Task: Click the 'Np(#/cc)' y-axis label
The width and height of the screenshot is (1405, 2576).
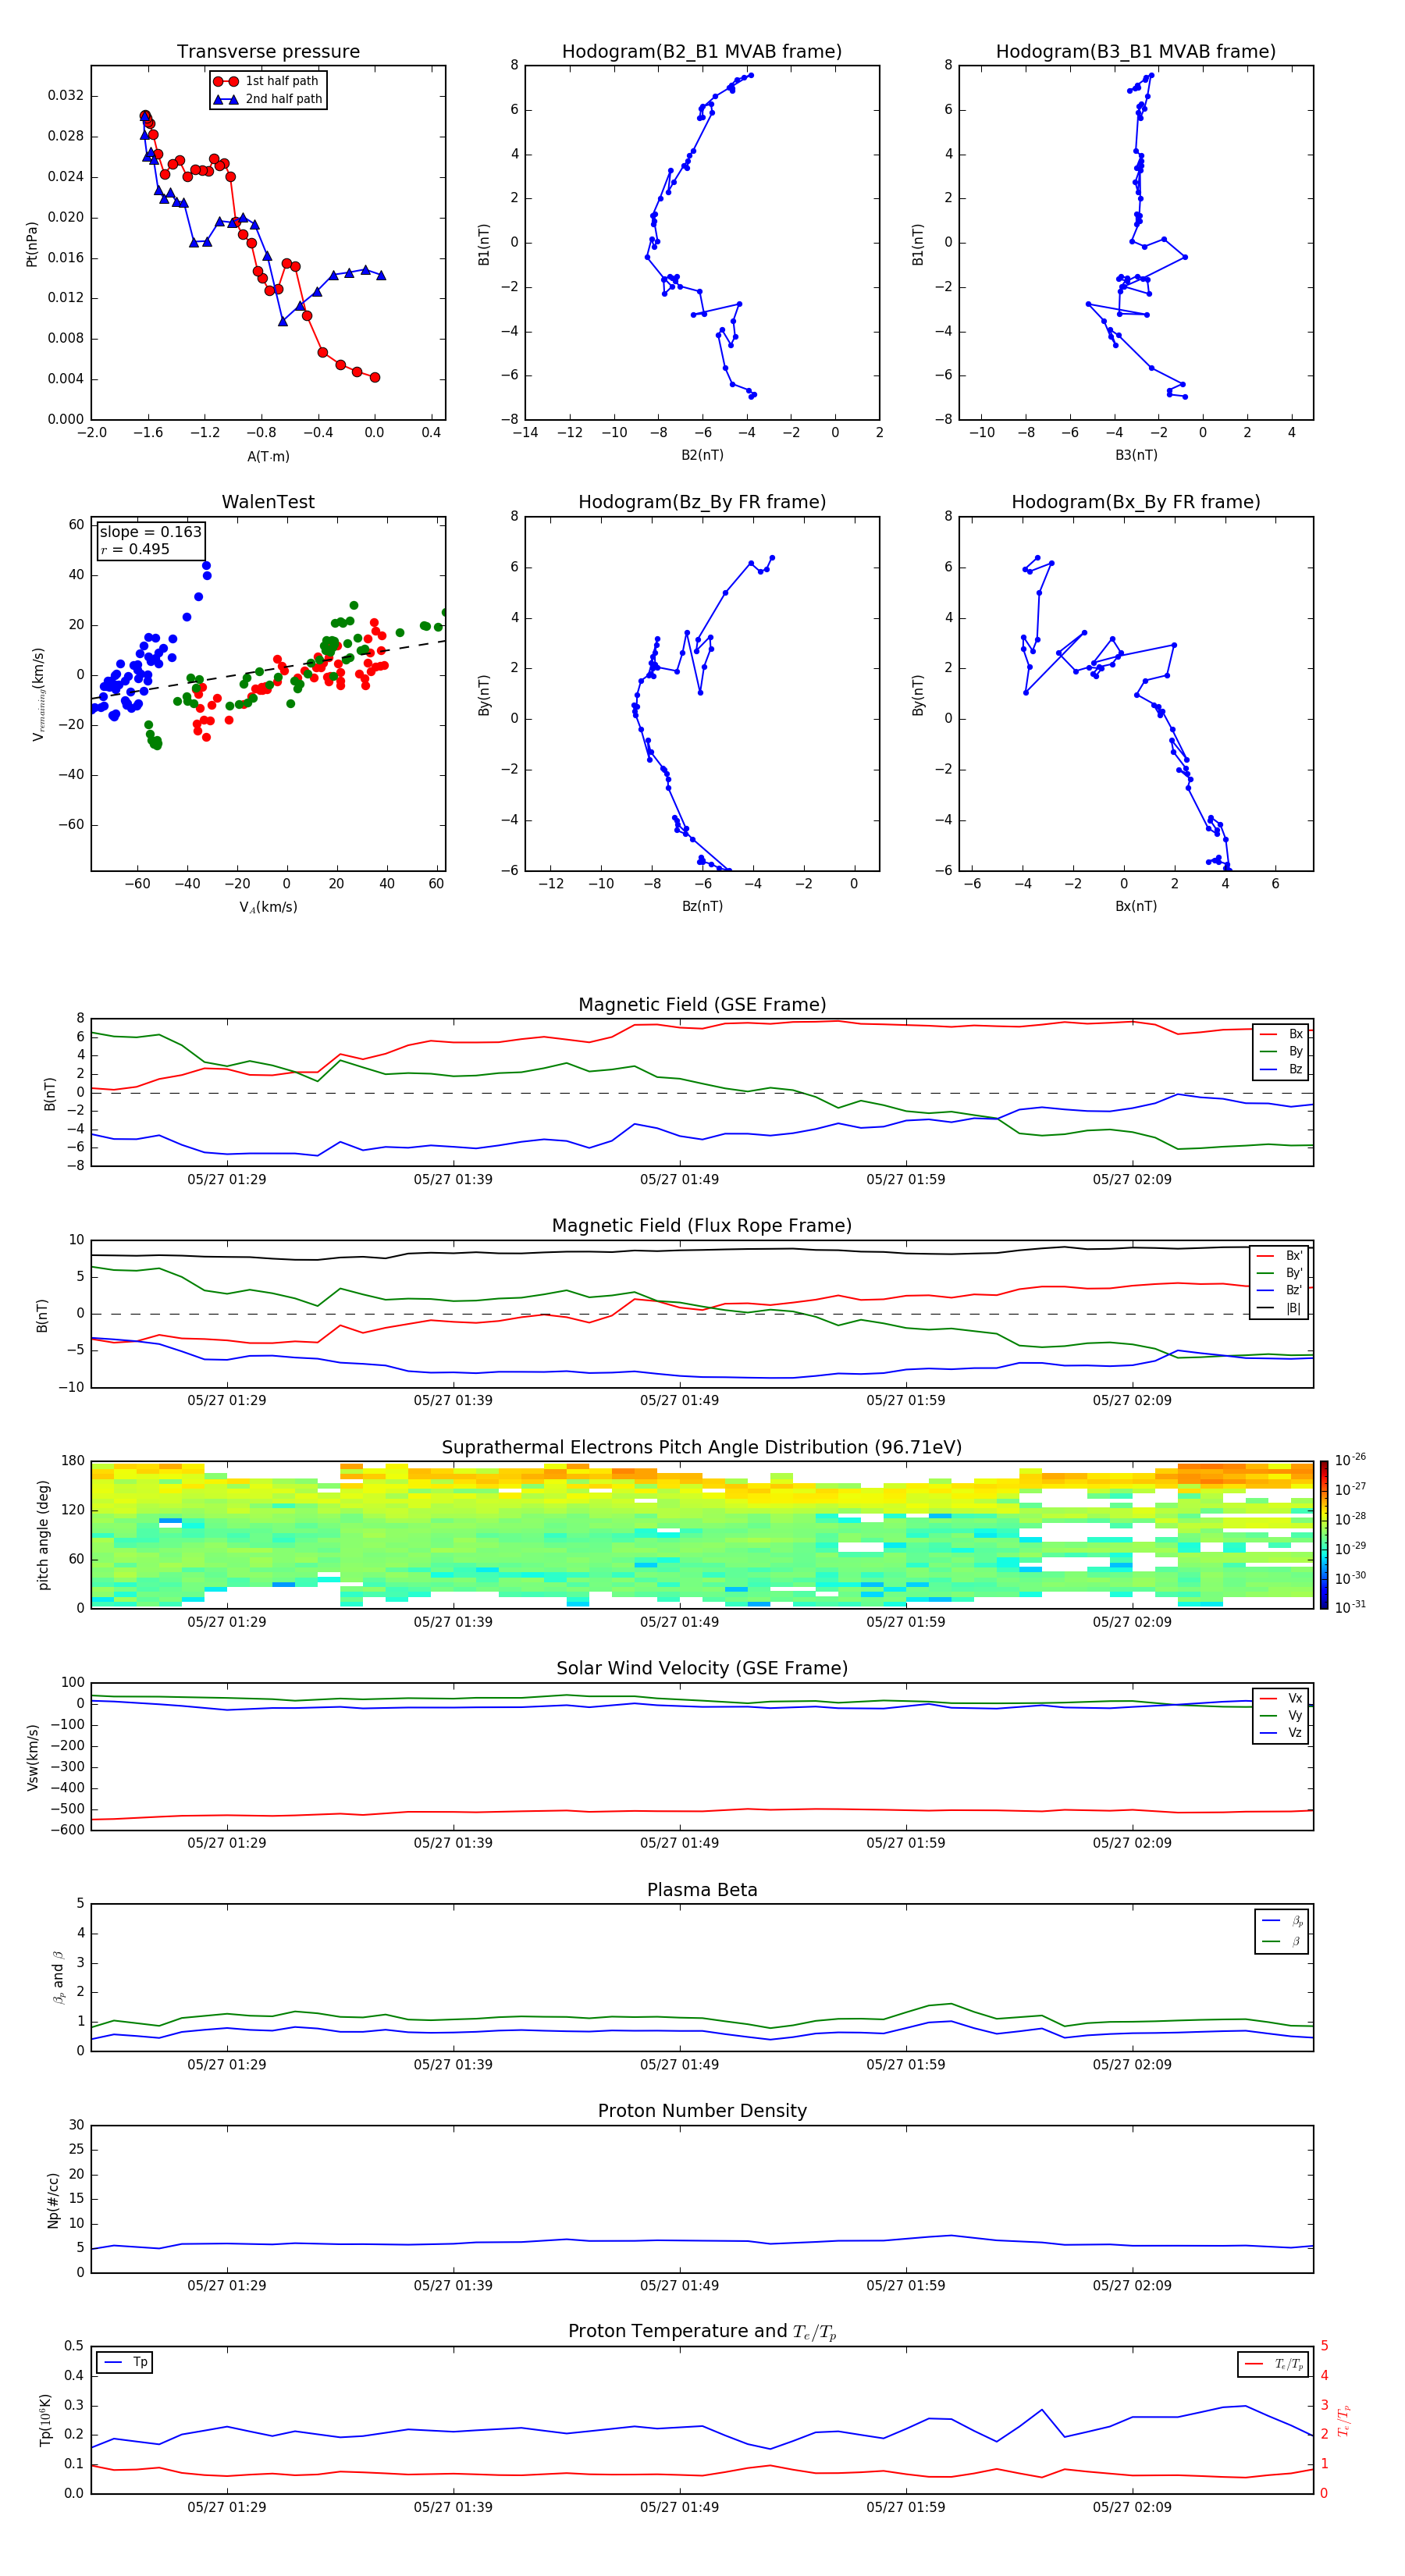Action: click(x=52, y=2200)
